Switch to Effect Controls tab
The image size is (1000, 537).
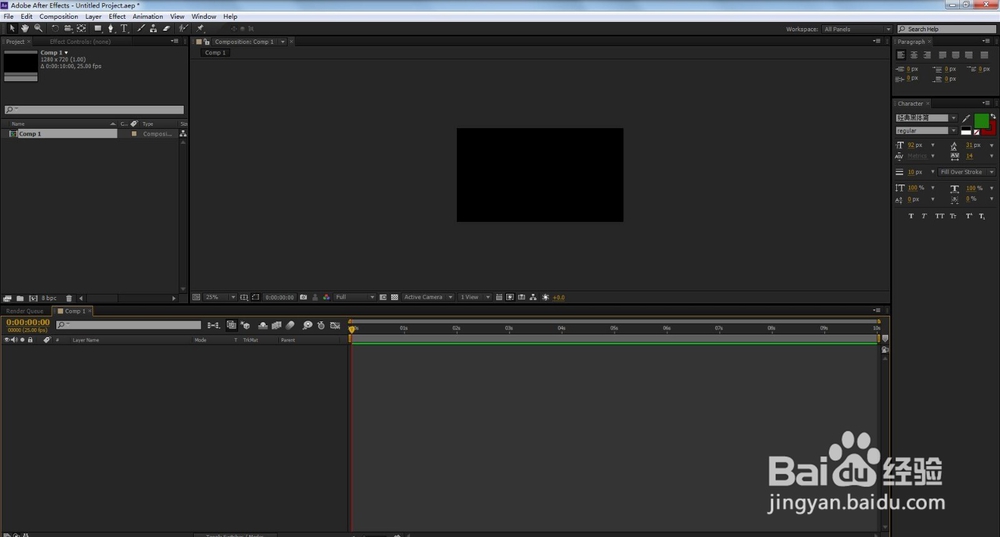coord(80,41)
